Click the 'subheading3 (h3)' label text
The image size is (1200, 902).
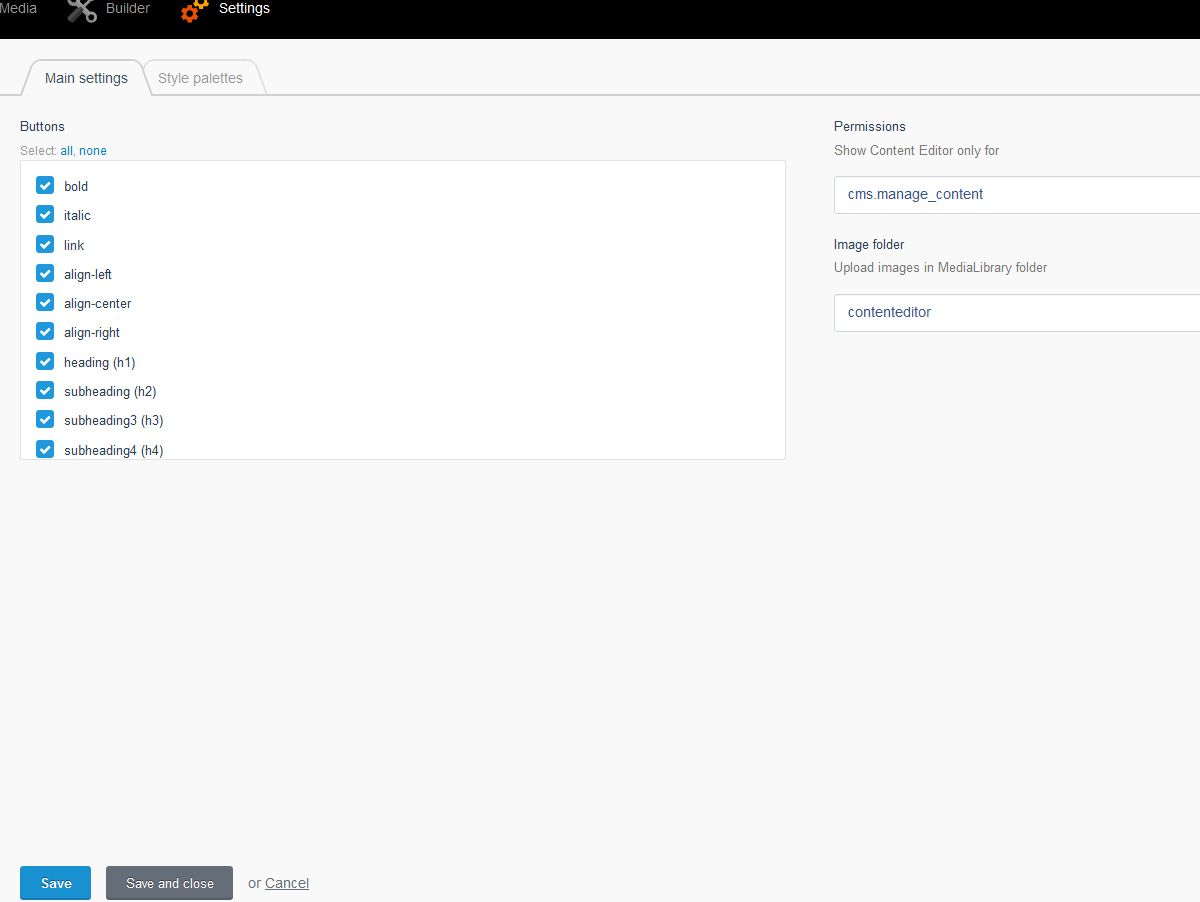113,420
